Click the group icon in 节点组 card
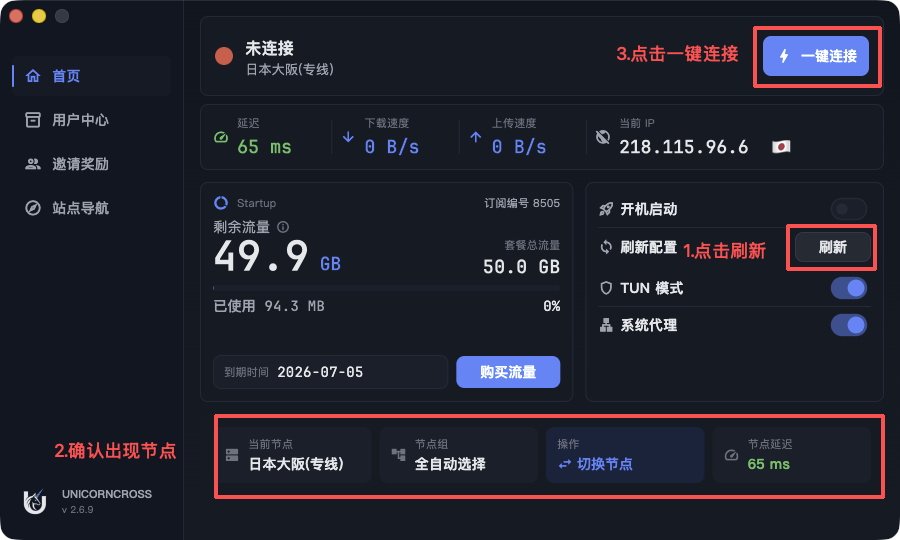Image resolution: width=900 pixels, height=540 pixels. pos(398,455)
